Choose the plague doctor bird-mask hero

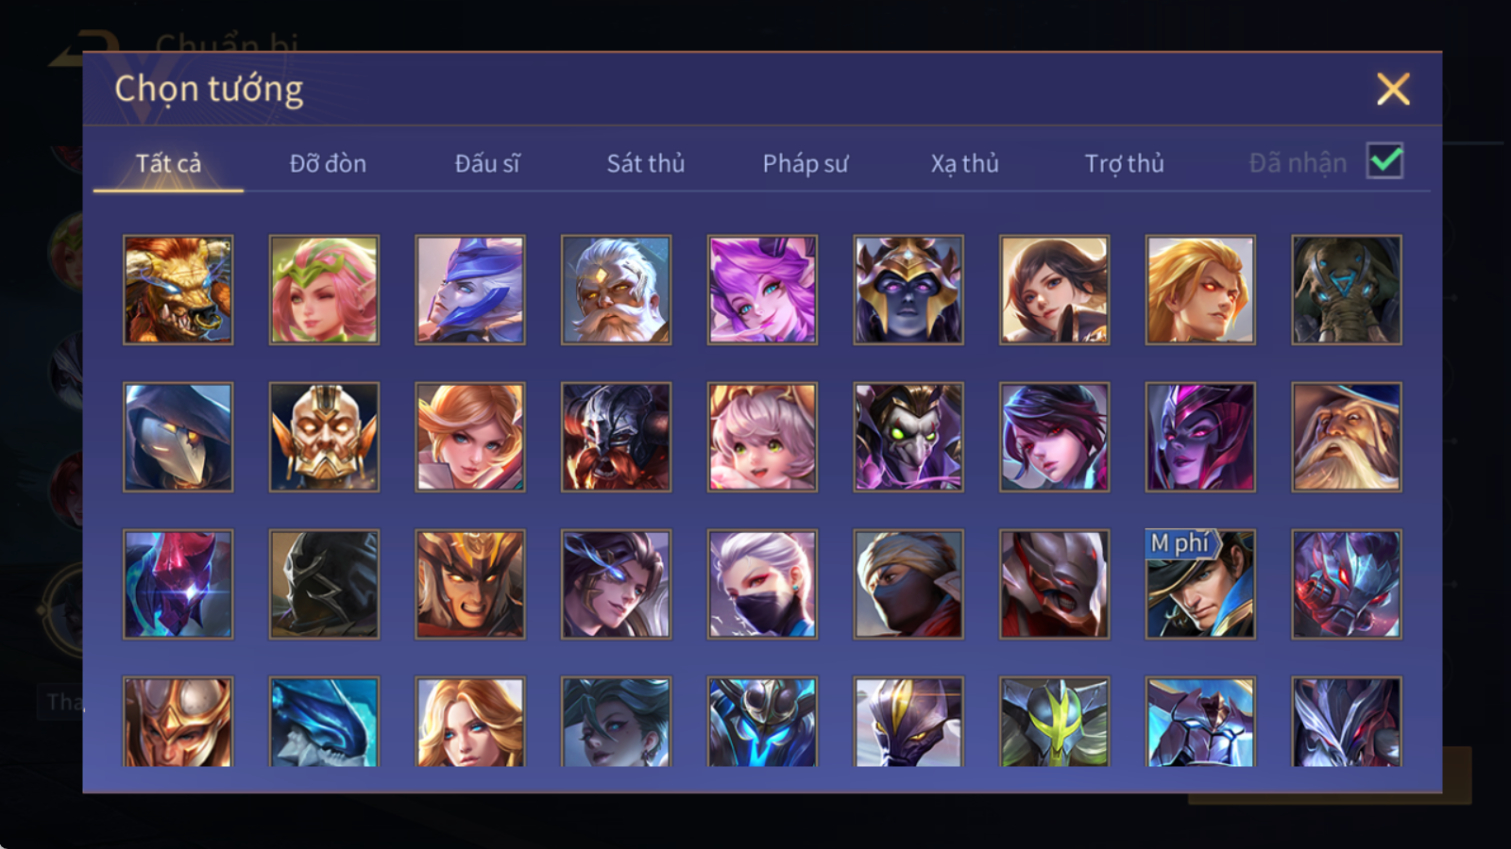pyautogui.click(x=178, y=437)
